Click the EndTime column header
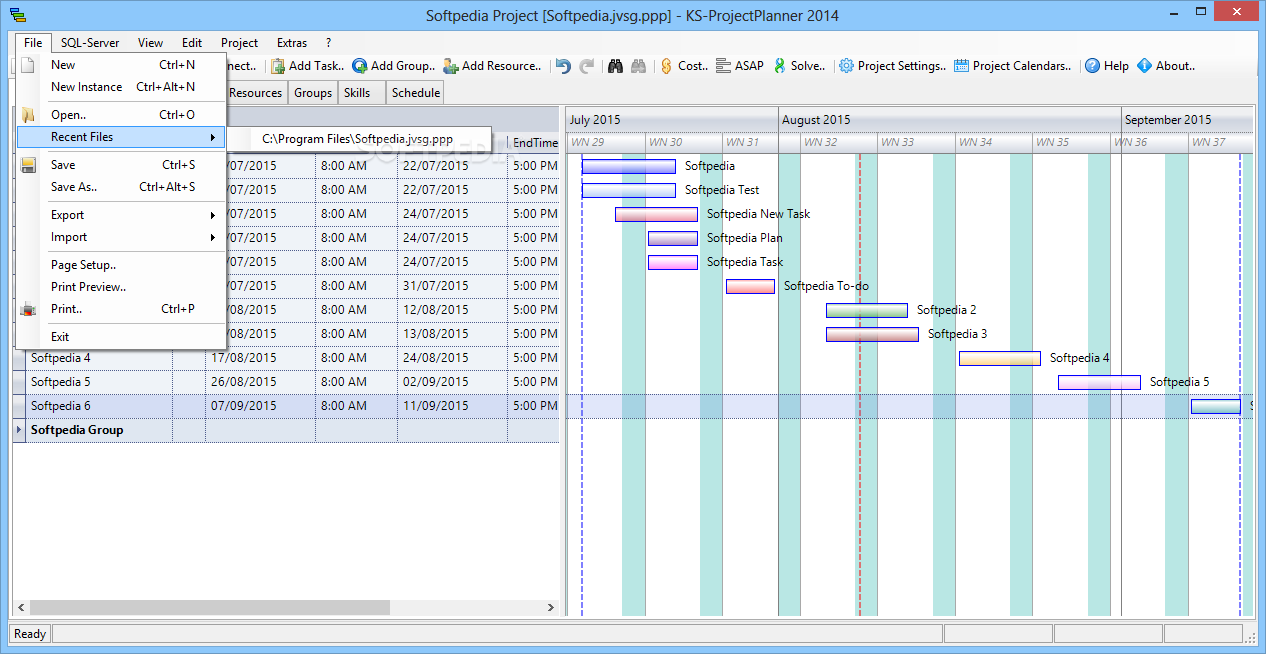This screenshot has width=1266, height=654. pos(535,143)
